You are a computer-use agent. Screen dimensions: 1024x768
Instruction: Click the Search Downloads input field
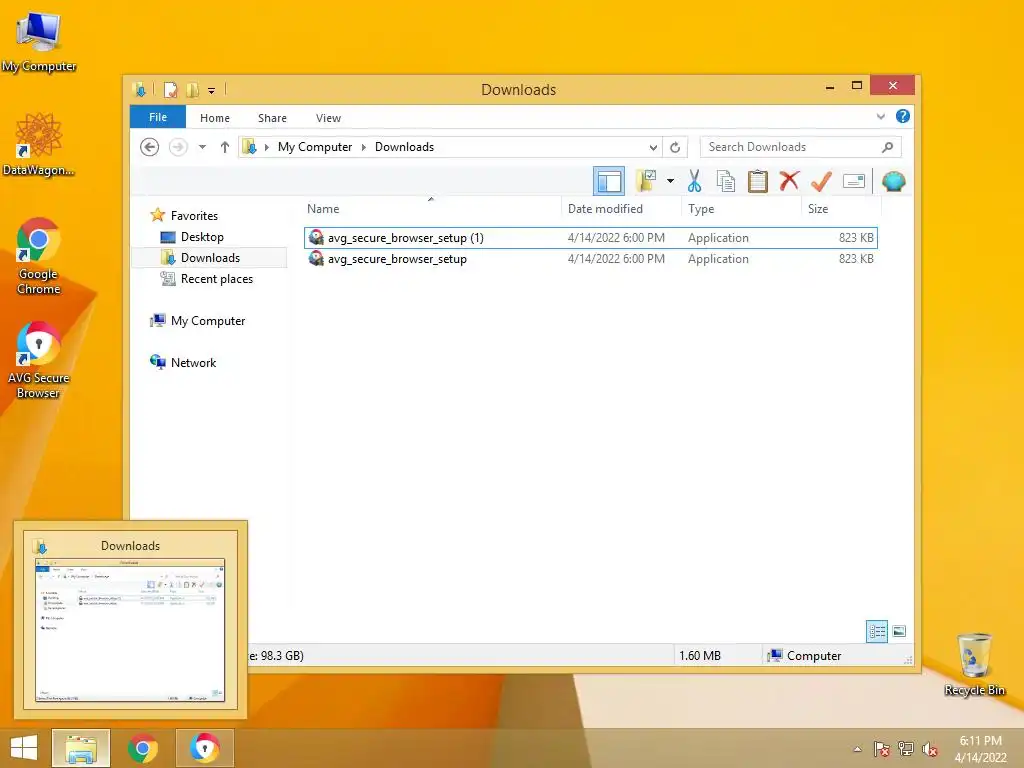click(x=801, y=147)
